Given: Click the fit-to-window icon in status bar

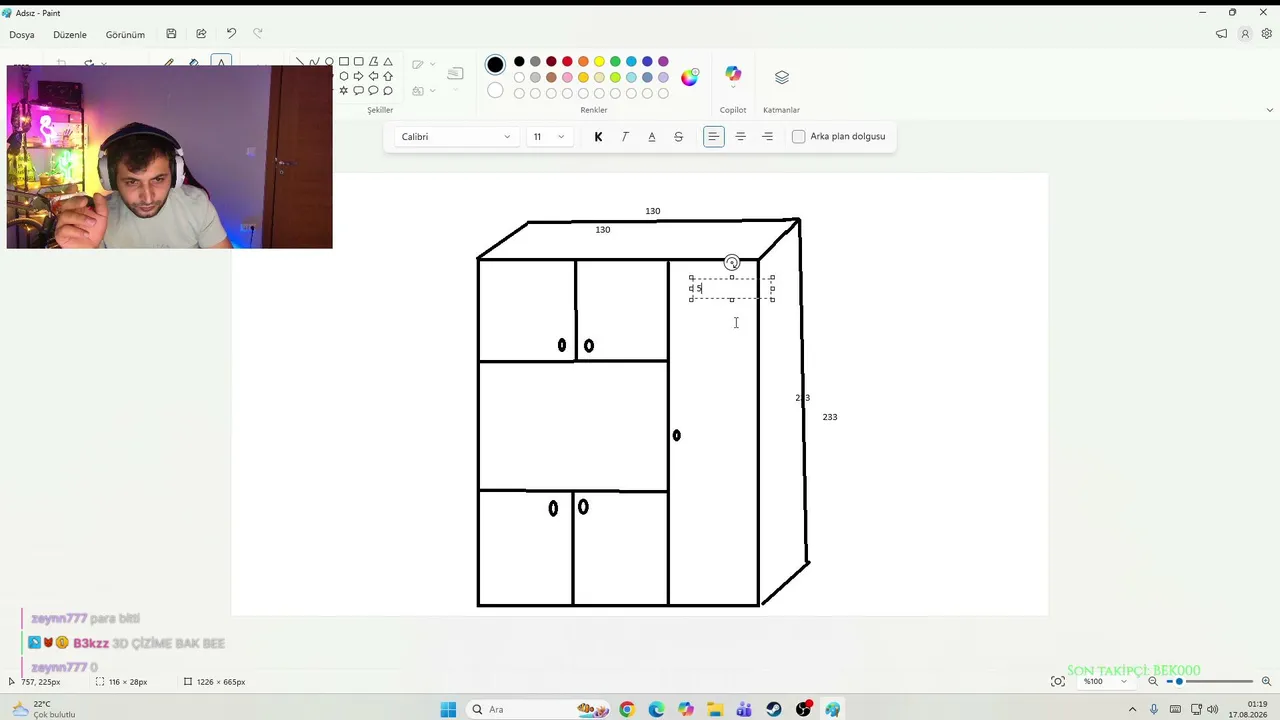Looking at the screenshot, I should pos(1058,681).
